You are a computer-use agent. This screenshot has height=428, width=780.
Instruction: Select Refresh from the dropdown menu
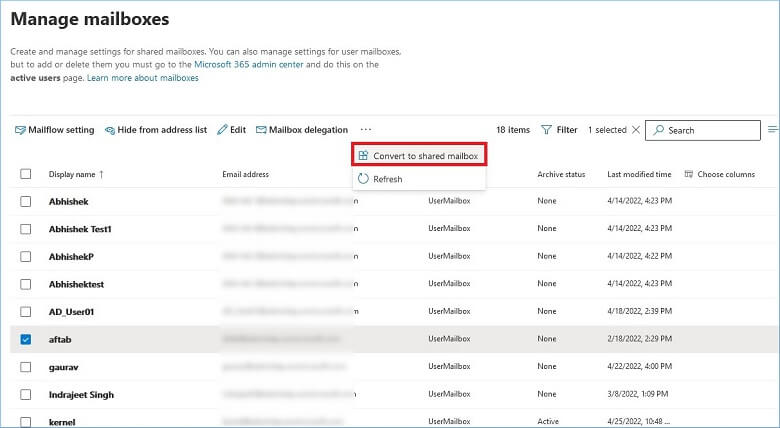click(419, 179)
